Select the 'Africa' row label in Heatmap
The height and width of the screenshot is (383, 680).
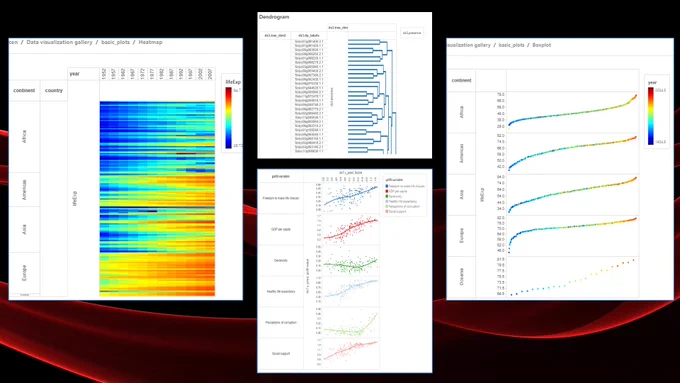[24, 136]
